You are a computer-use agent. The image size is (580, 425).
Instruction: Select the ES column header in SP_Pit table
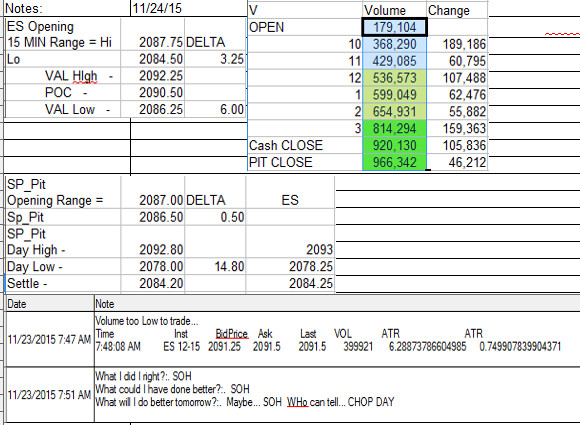pos(290,200)
